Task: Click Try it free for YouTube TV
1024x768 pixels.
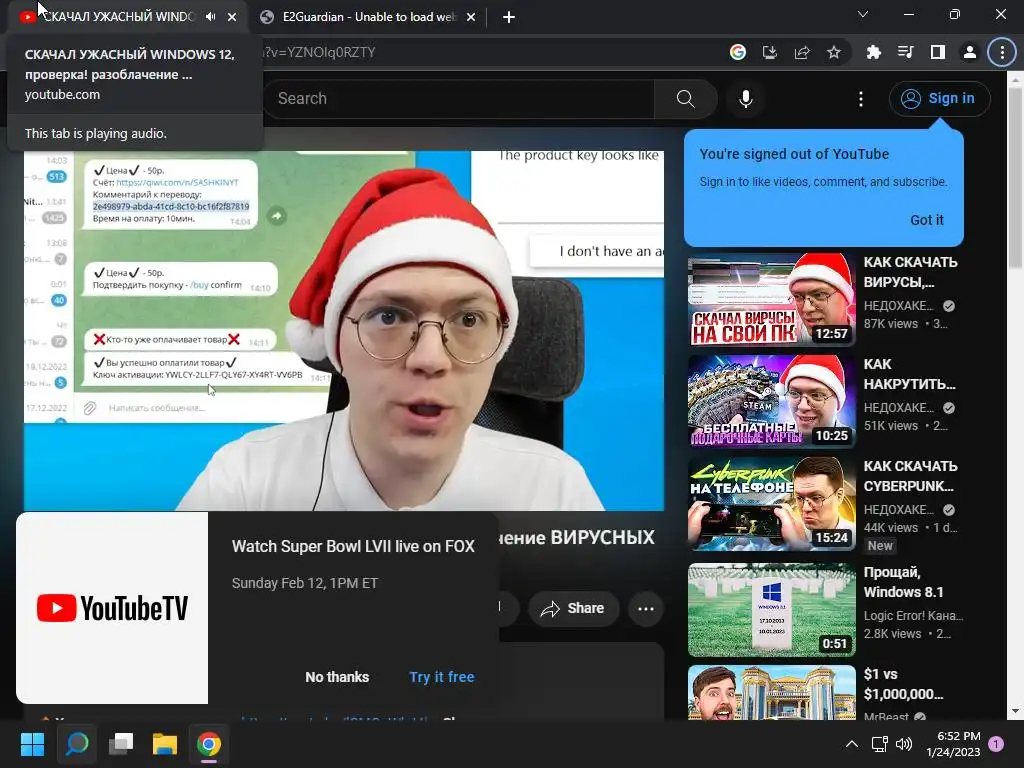Action: click(x=441, y=677)
